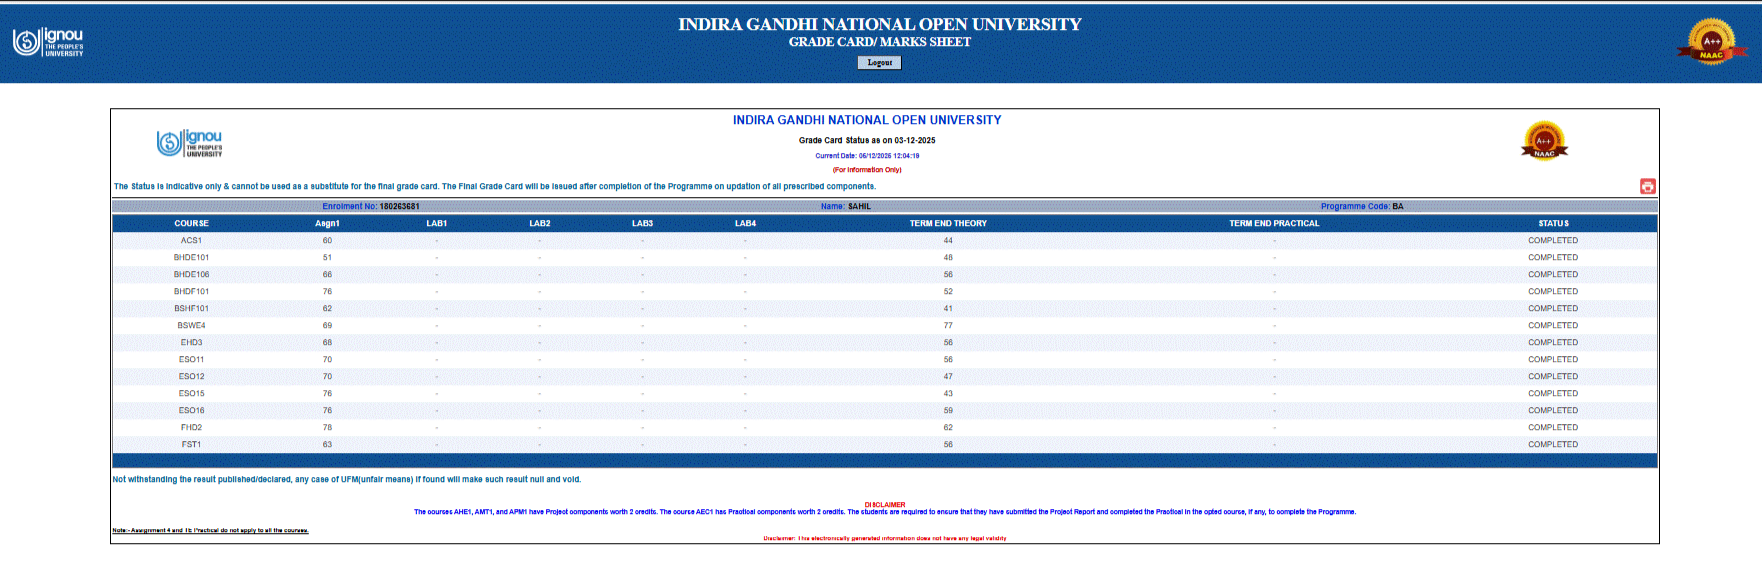This screenshot has height=567, width=1762.
Task: Click the red print icon
Action: click(1647, 186)
